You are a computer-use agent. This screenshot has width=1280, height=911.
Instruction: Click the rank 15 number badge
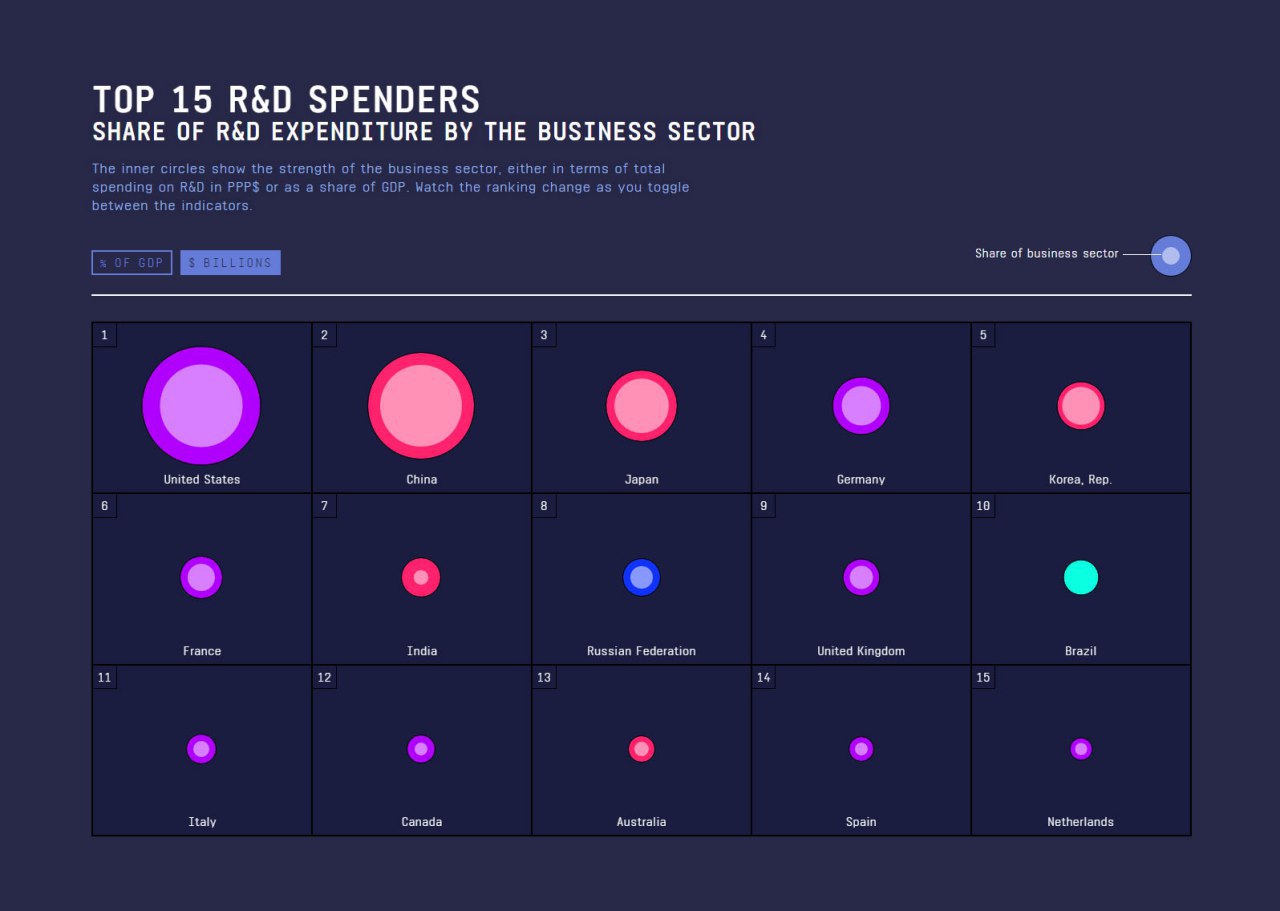tap(983, 678)
